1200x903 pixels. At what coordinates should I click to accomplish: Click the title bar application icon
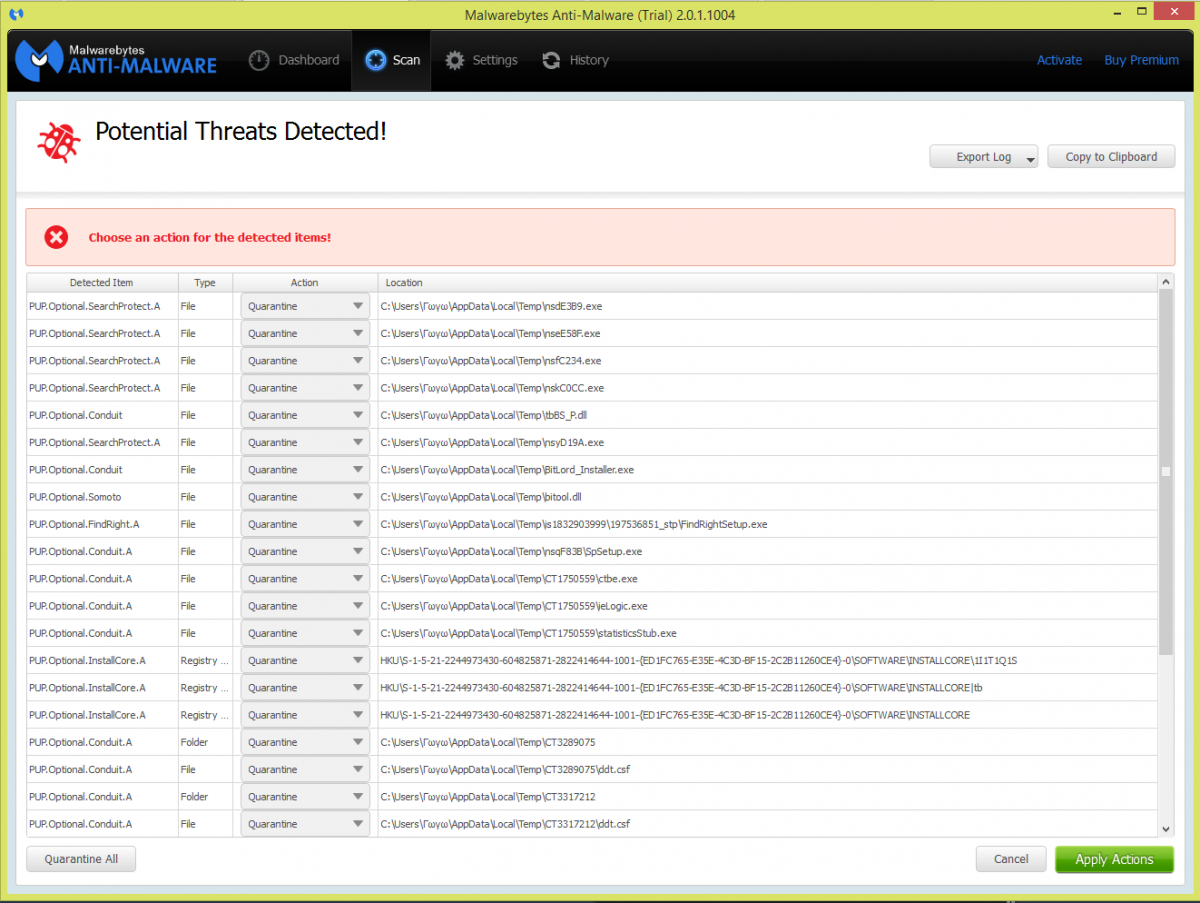pos(16,14)
